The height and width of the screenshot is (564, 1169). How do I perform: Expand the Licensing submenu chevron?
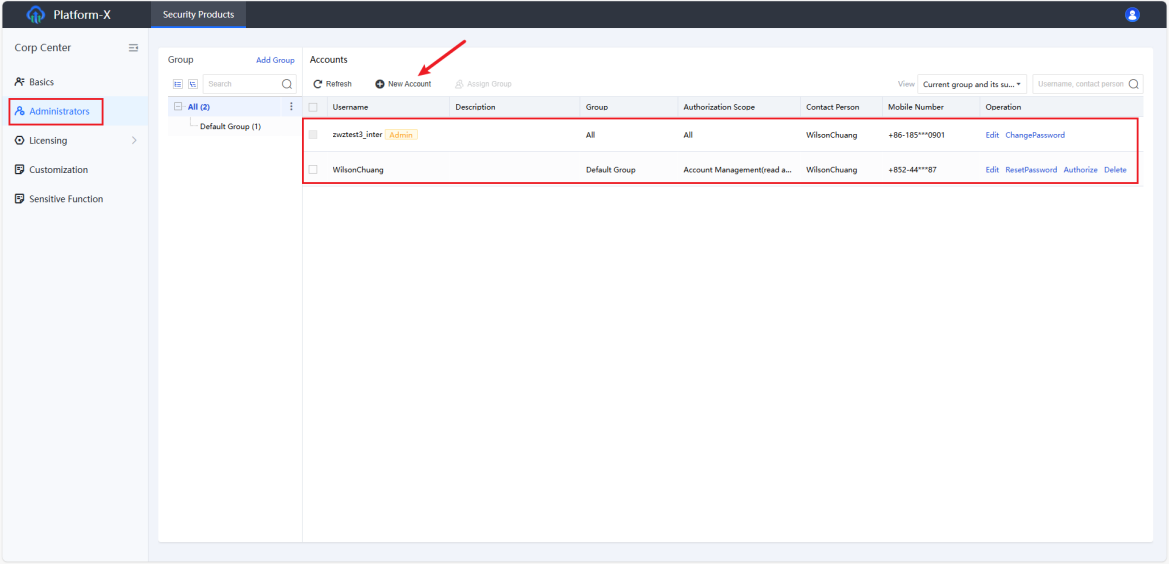click(x=134, y=140)
